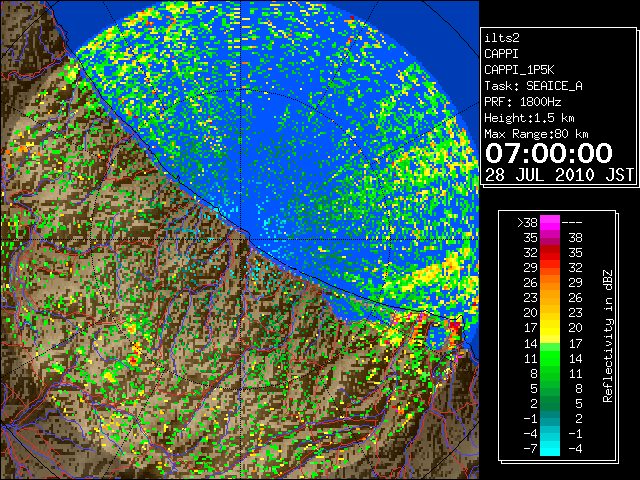
Task: Click the '-7' legend label
Action: (x=530, y=449)
